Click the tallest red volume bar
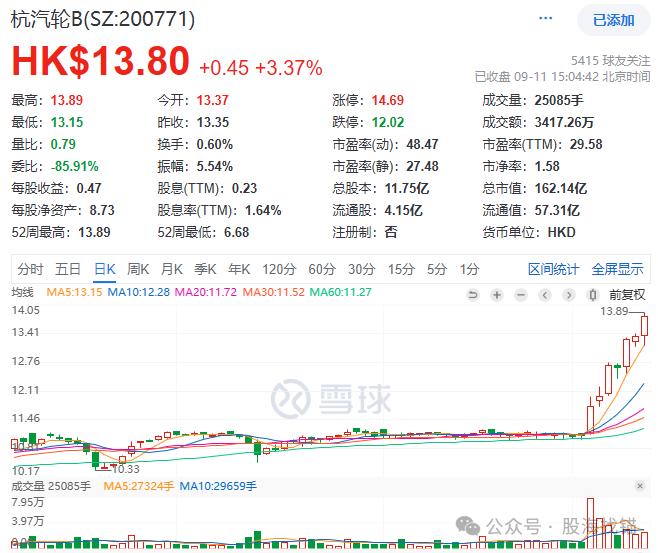 tap(590, 523)
